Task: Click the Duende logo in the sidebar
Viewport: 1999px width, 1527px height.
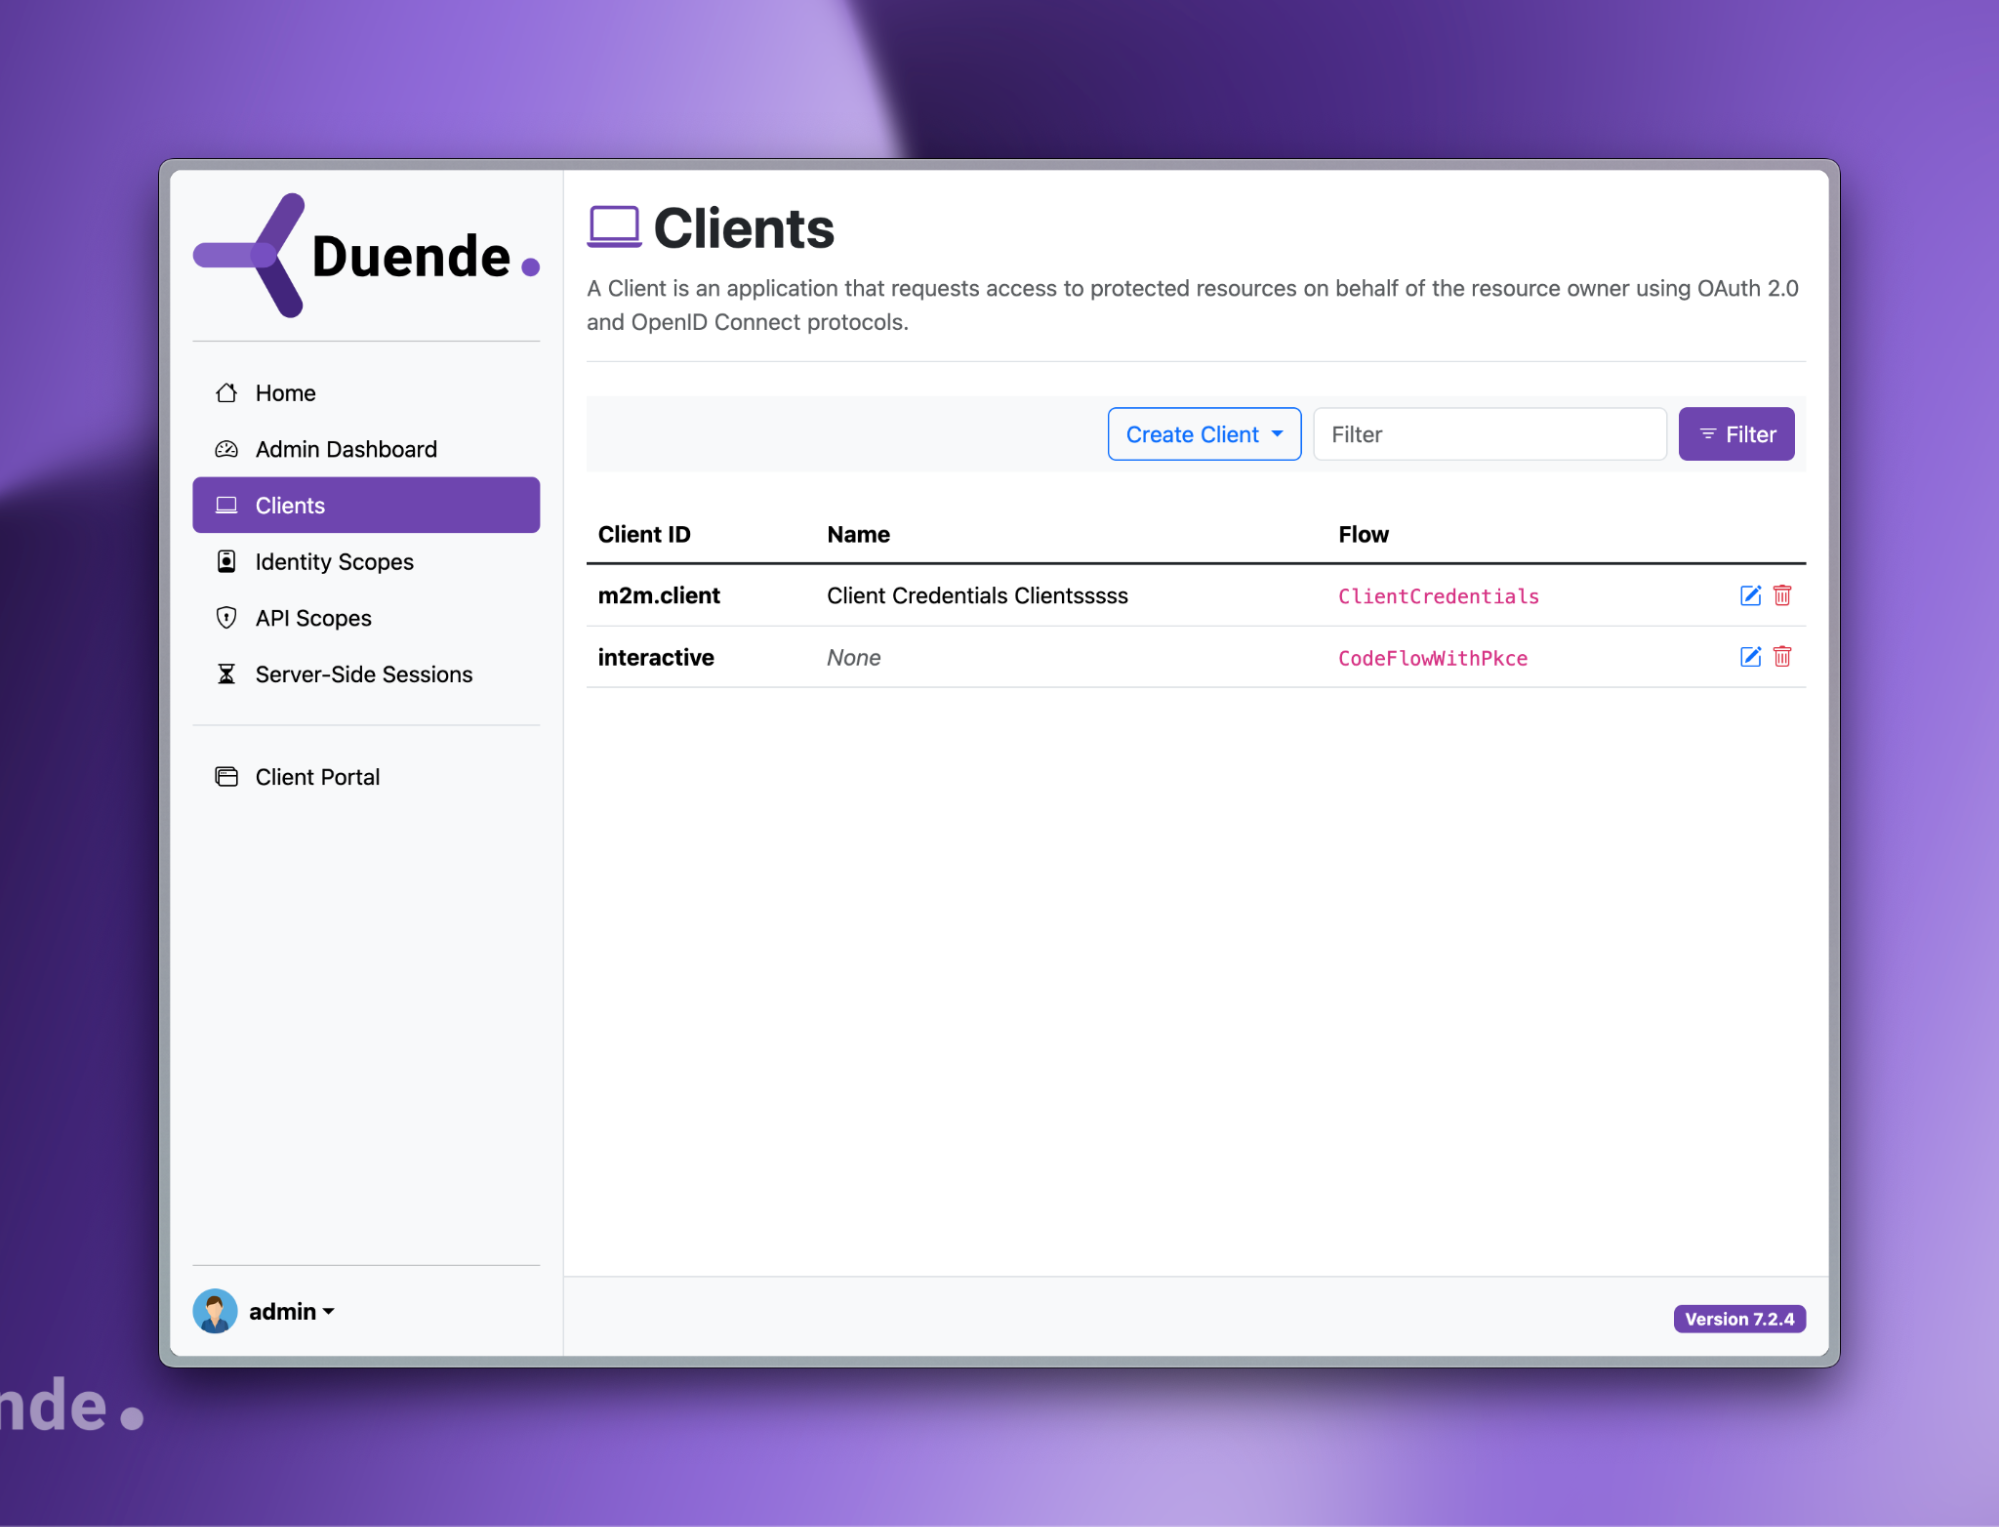Action: [x=366, y=255]
